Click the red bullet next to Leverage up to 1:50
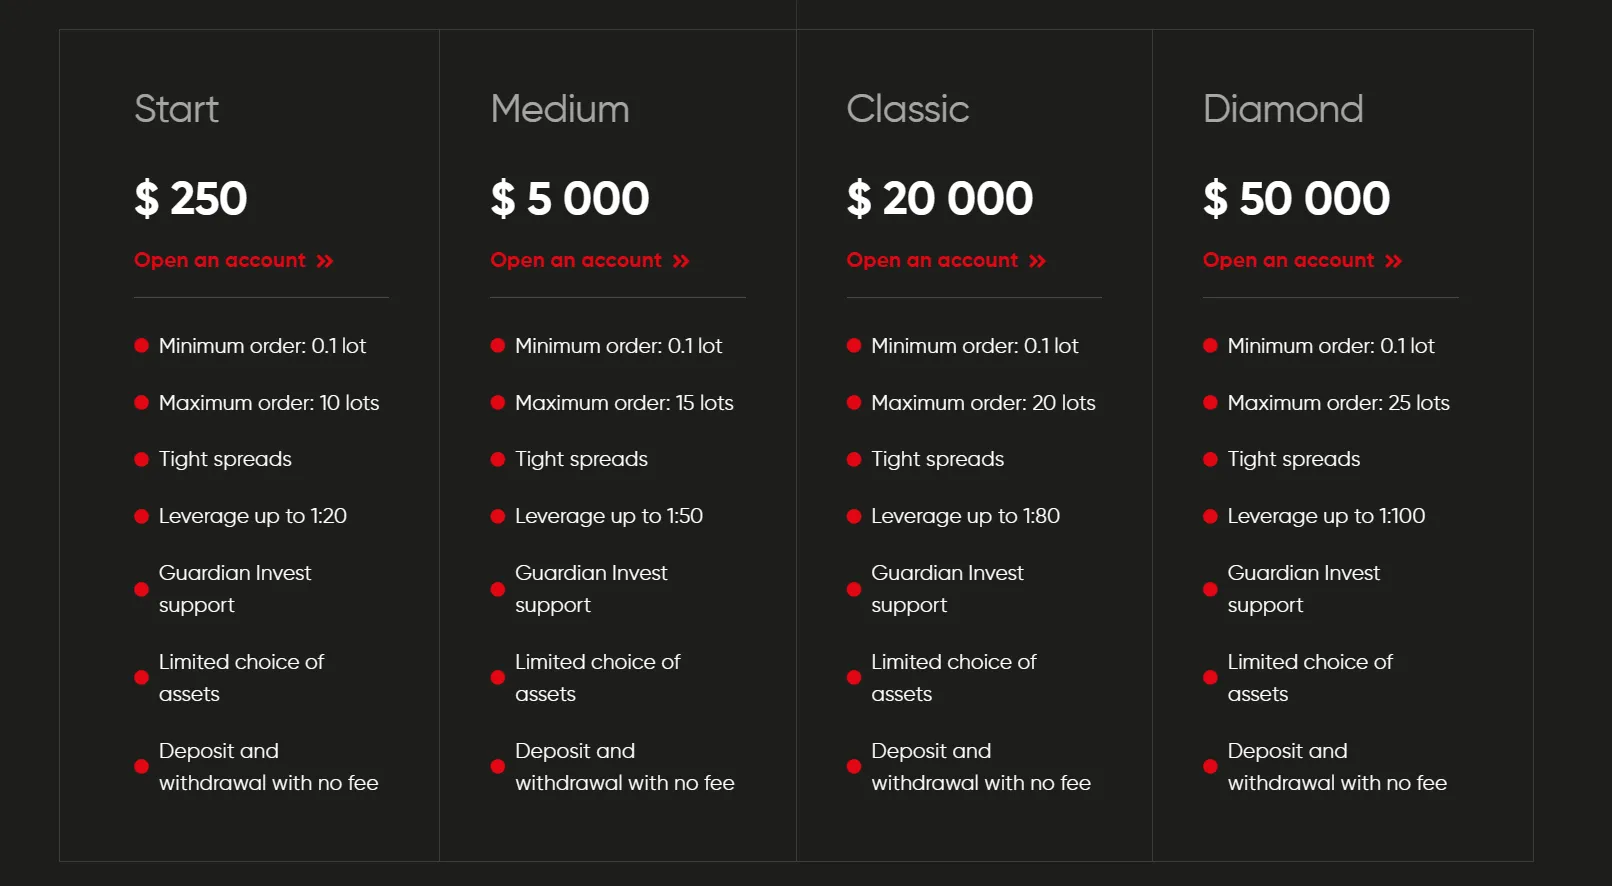 (498, 517)
